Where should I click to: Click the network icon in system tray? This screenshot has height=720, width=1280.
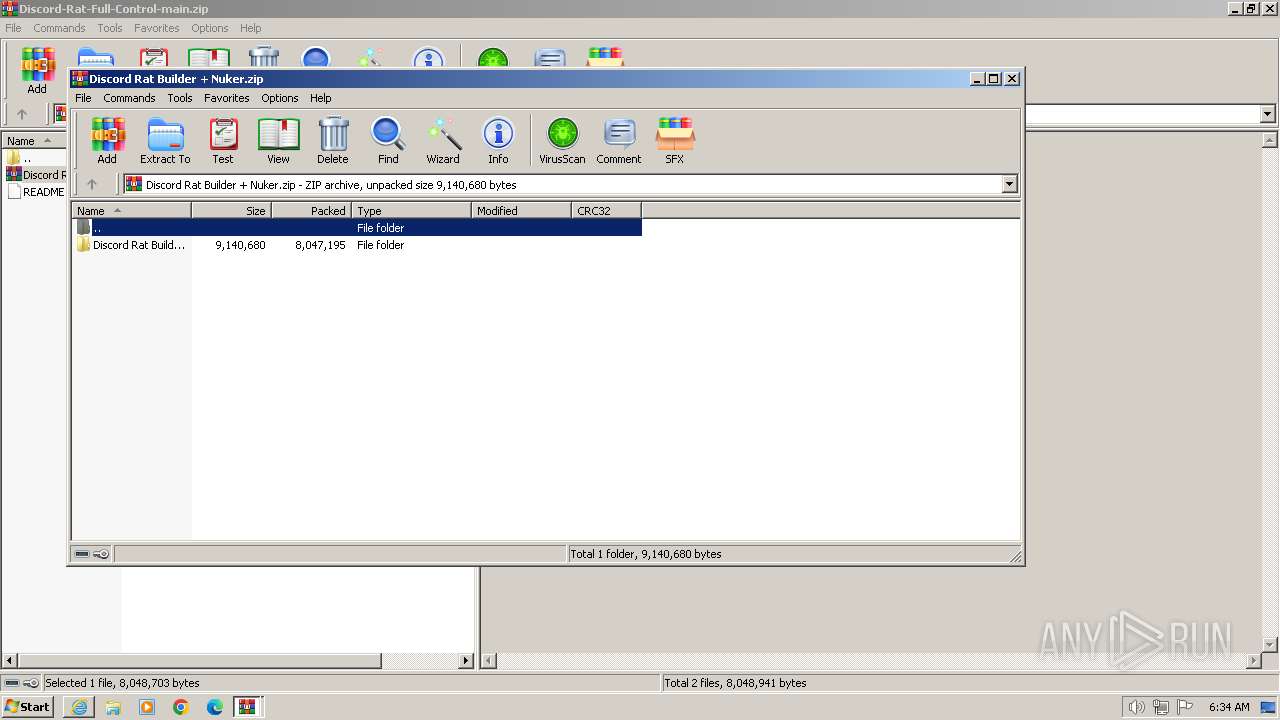[1160, 707]
